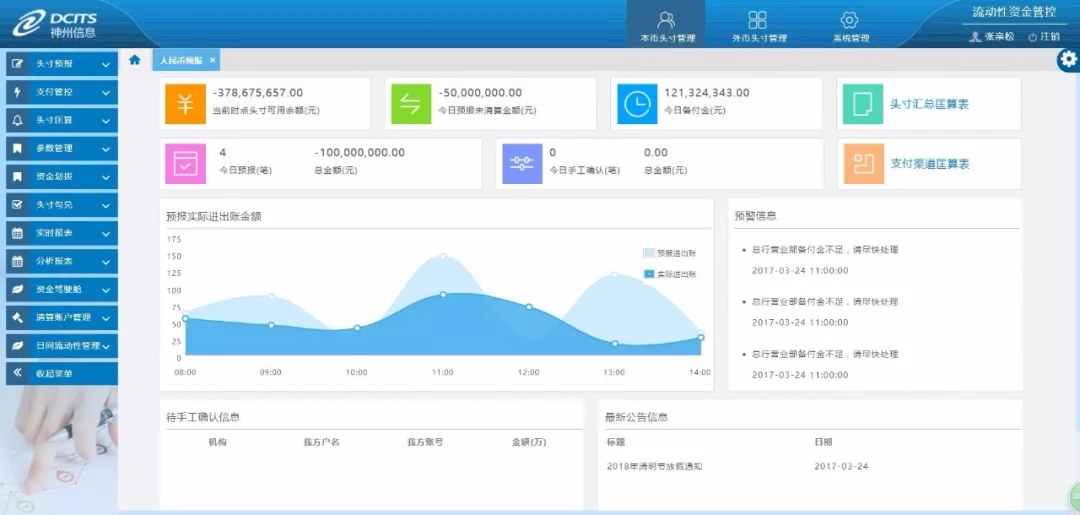Open the 2018年清明节放假通知 announcement
Viewport: 1080px width, 515px height.
(654, 466)
